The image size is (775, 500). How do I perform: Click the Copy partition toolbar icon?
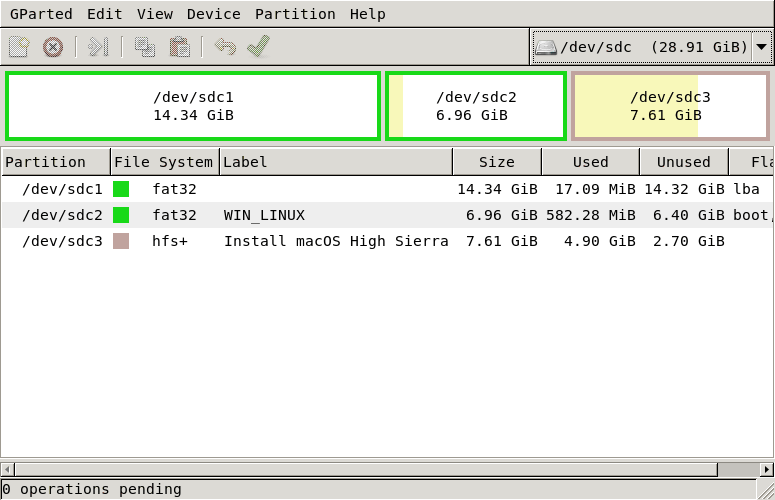click(x=145, y=47)
